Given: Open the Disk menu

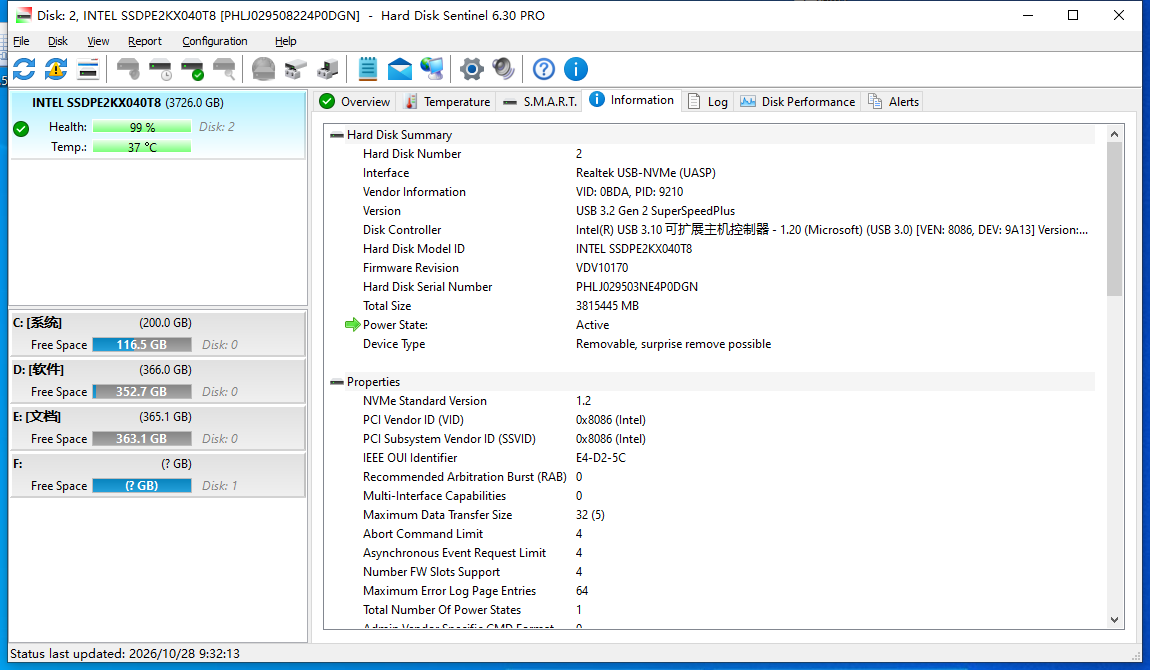Looking at the screenshot, I should [58, 41].
